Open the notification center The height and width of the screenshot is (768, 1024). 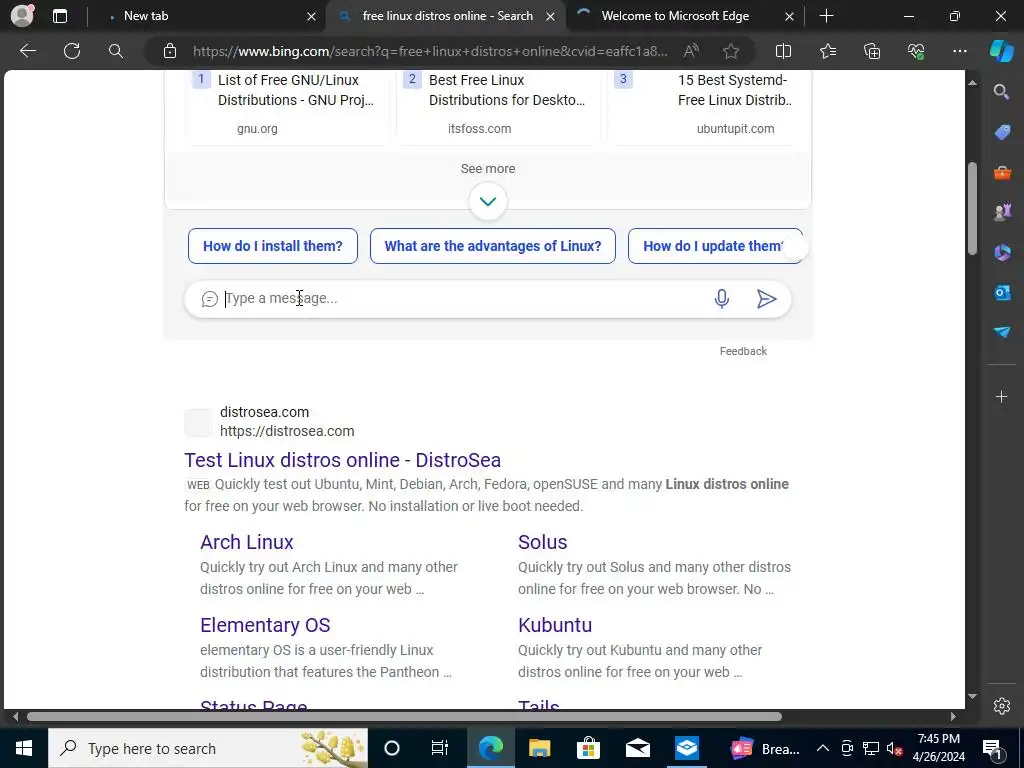992,748
